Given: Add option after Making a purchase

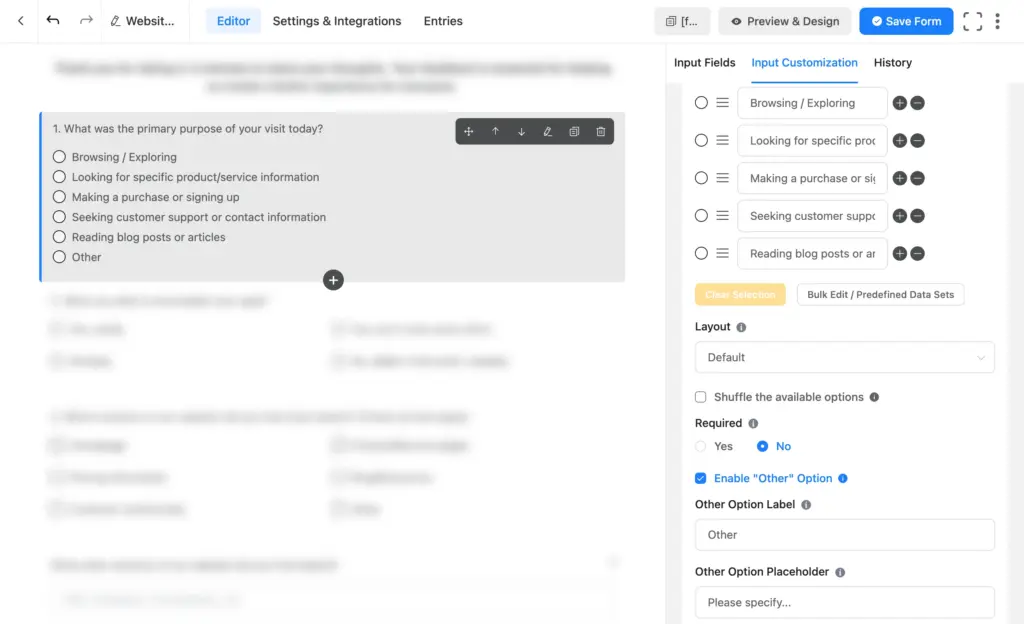Looking at the screenshot, I should pos(899,178).
